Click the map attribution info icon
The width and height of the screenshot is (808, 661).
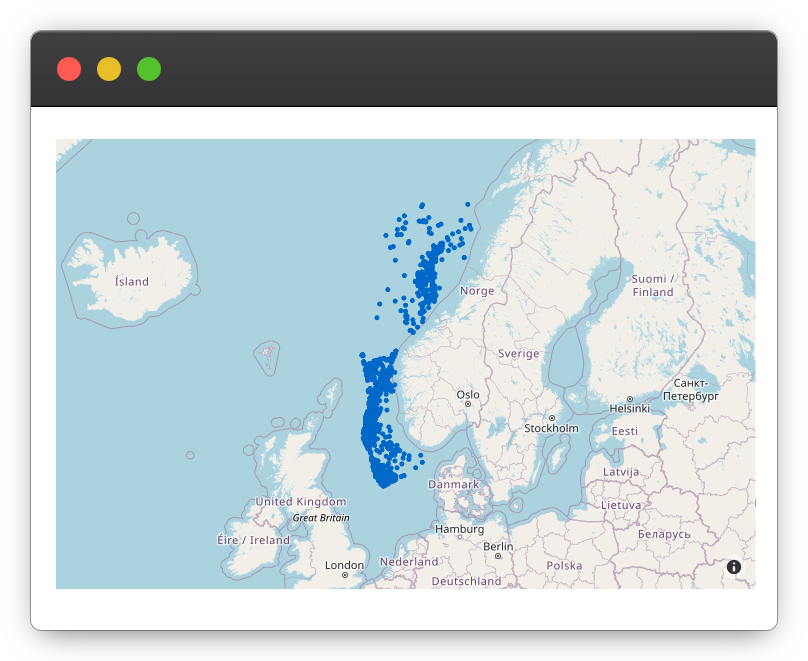point(734,567)
